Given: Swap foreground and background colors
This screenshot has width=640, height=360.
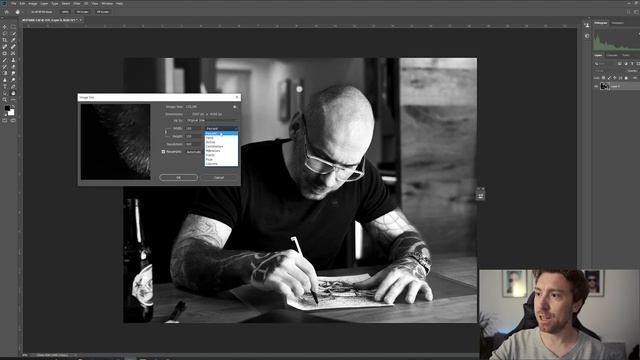Looking at the screenshot, I should point(13,107).
